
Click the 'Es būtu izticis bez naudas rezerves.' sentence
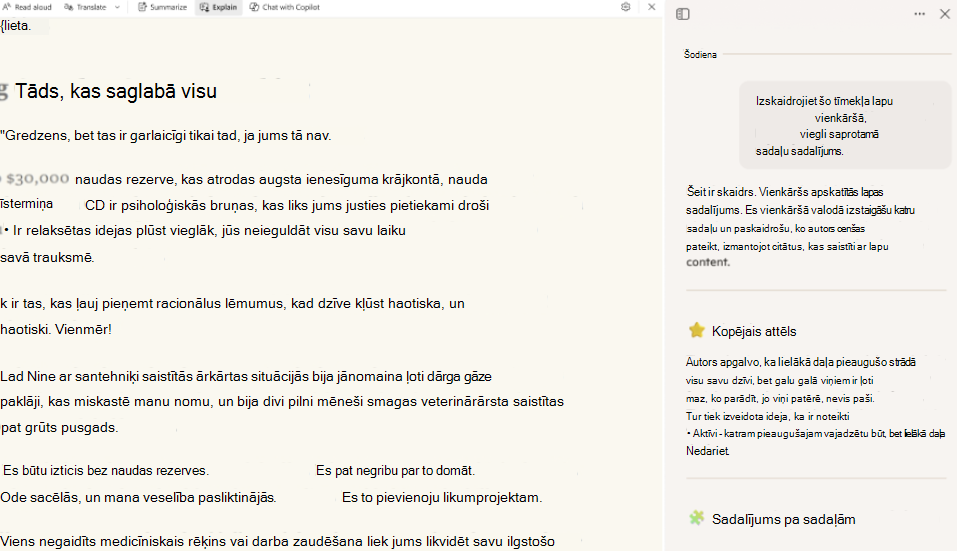[106, 470]
